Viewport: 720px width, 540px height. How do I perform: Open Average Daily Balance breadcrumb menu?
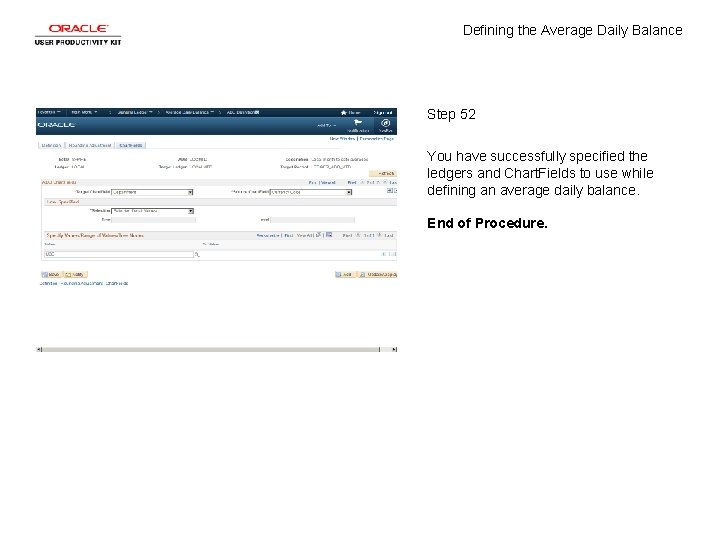tap(189, 112)
